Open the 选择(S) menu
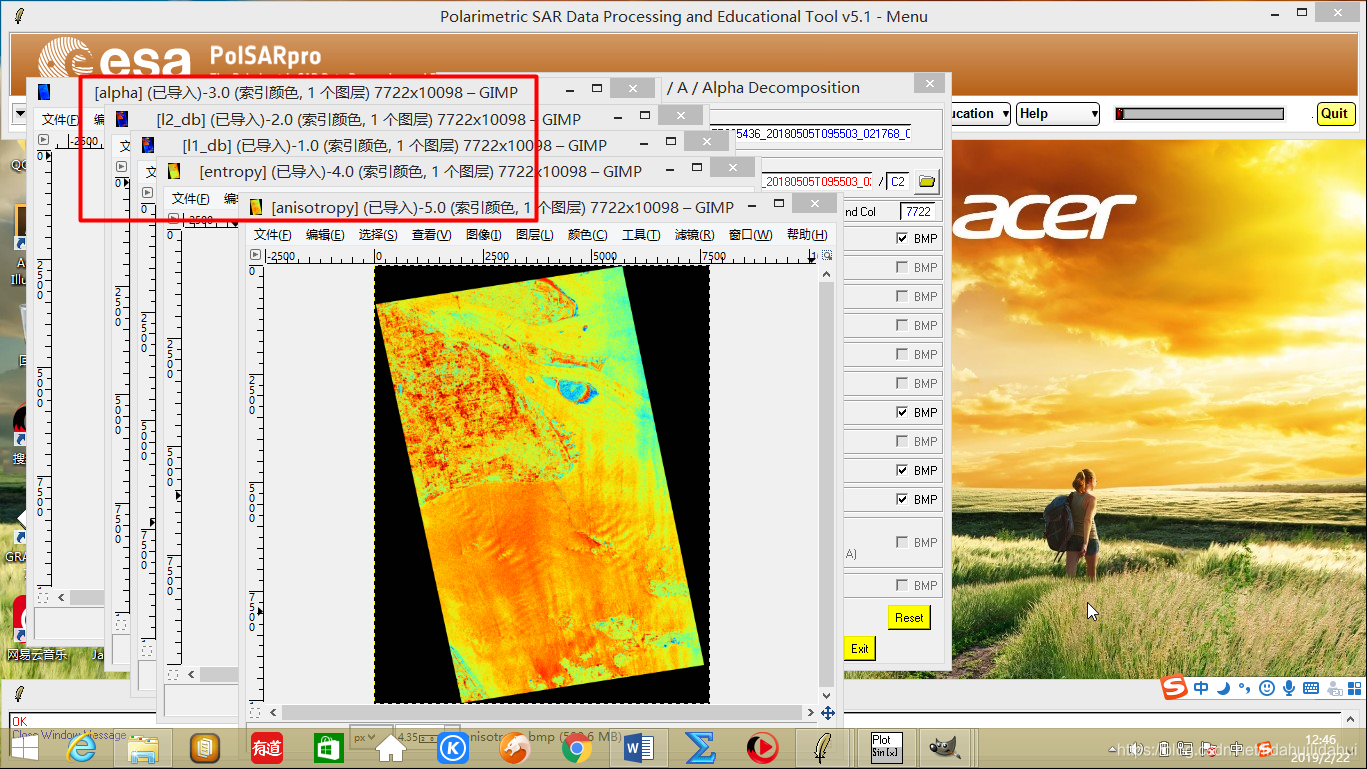1367x769 pixels. [378, 235]
